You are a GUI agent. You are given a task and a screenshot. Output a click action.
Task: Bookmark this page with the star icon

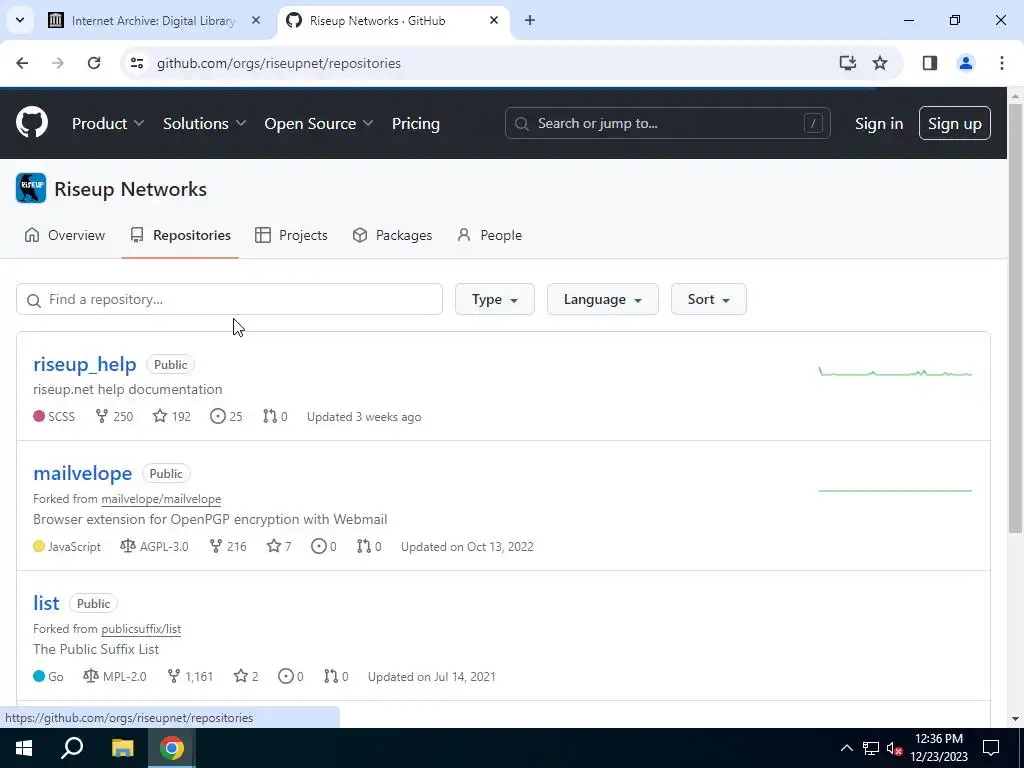click(x=880, y=63)
